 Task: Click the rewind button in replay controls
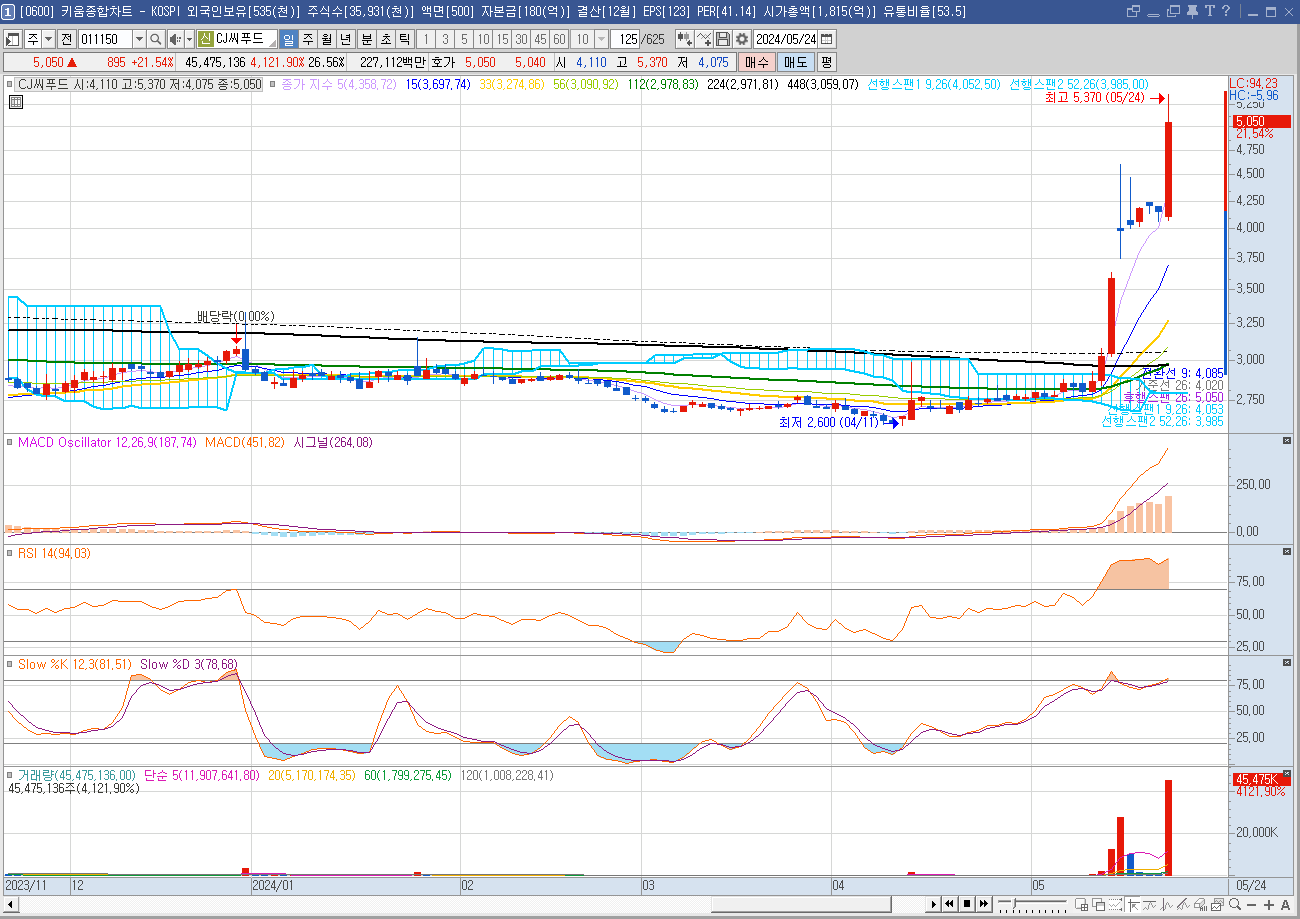coord(950,904)
